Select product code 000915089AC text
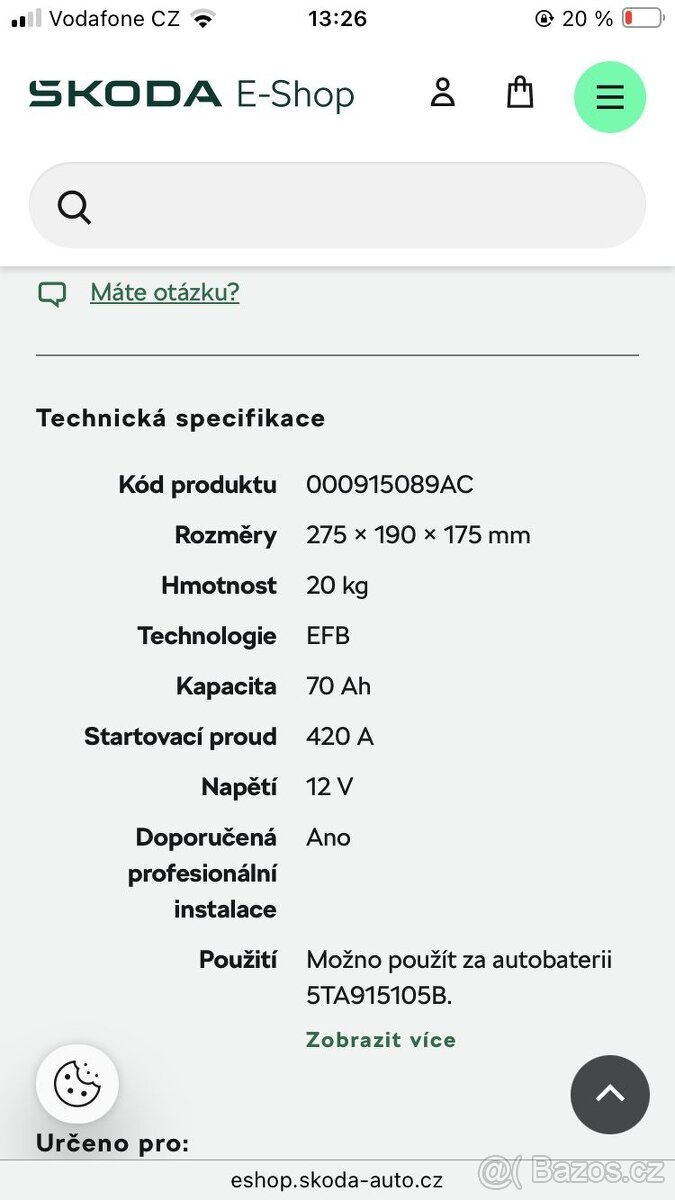The height and width of the screenshot is (1200, 675). [390, 485]
